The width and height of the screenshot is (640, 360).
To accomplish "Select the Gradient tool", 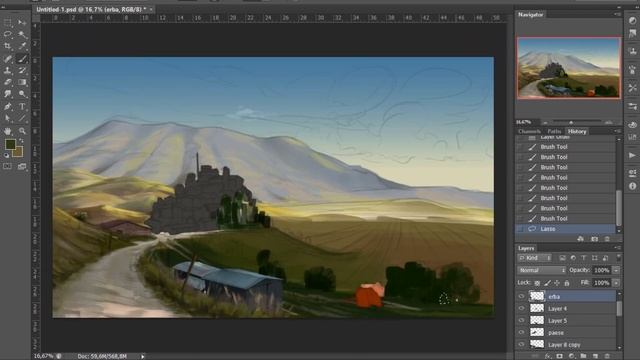I will tap(22, 82).
